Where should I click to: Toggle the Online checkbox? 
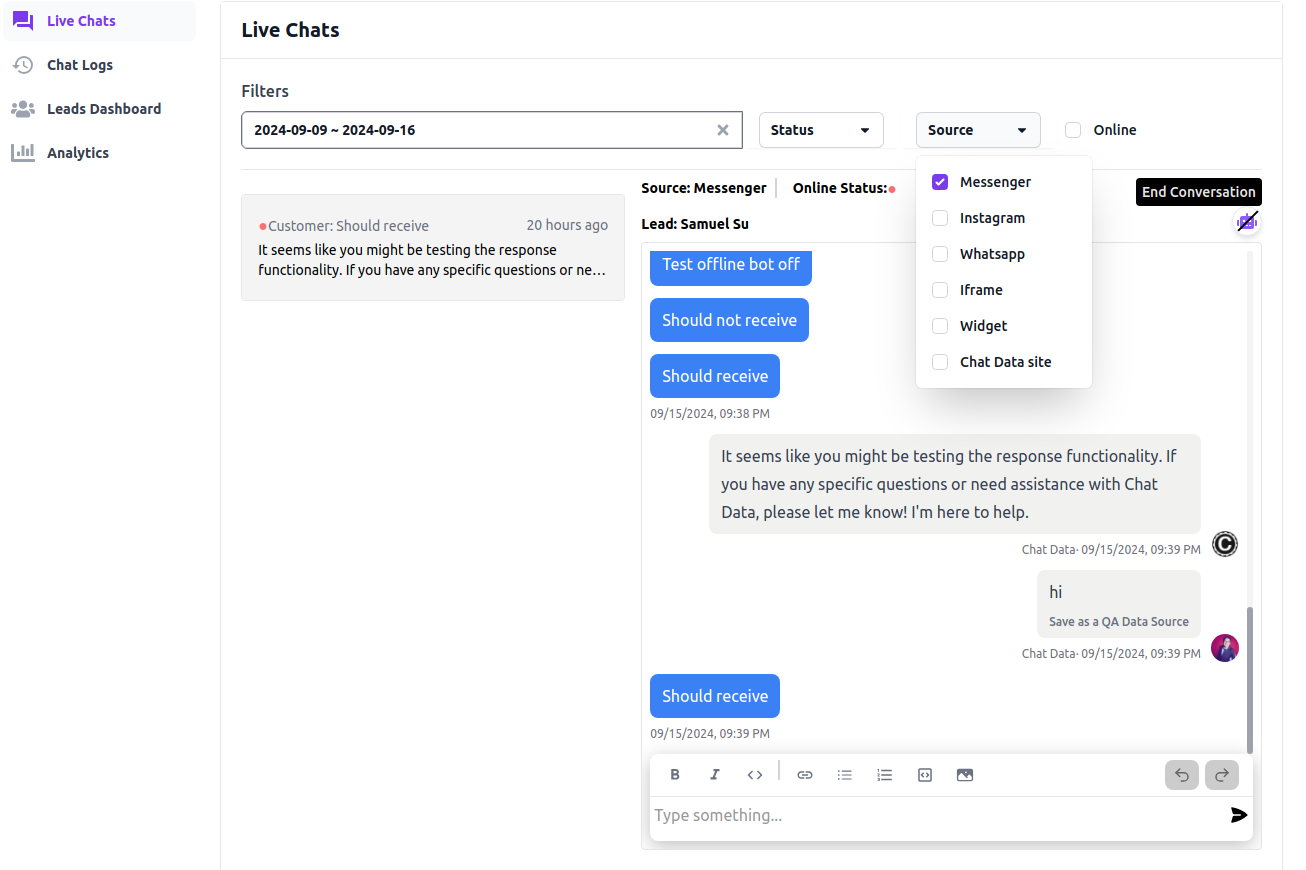(x=1073, y=130)
